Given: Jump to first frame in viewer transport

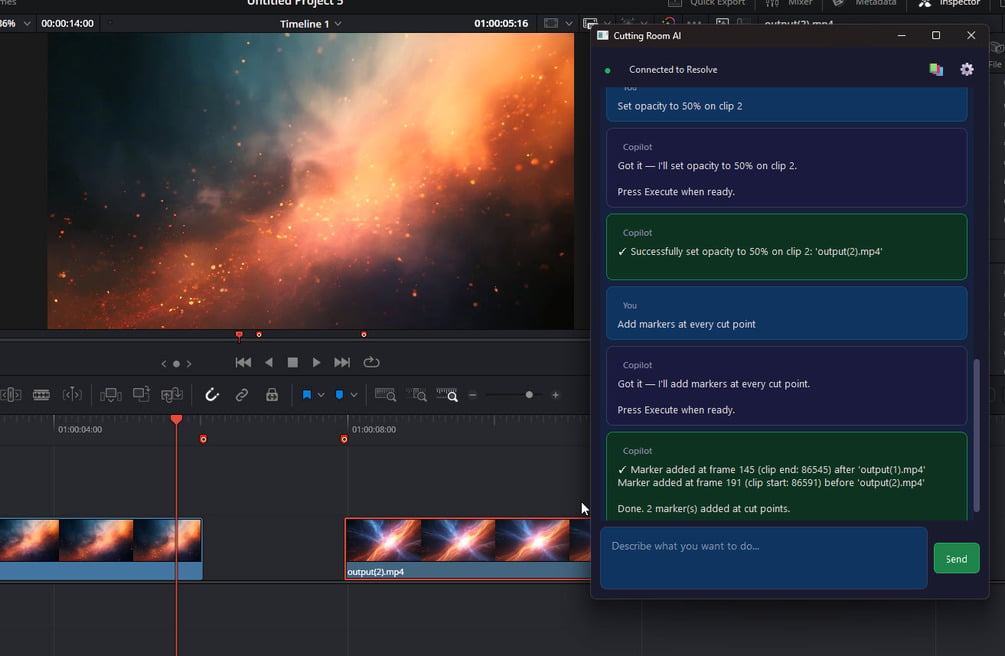Looking at the screenshot, I should (243, 362).
